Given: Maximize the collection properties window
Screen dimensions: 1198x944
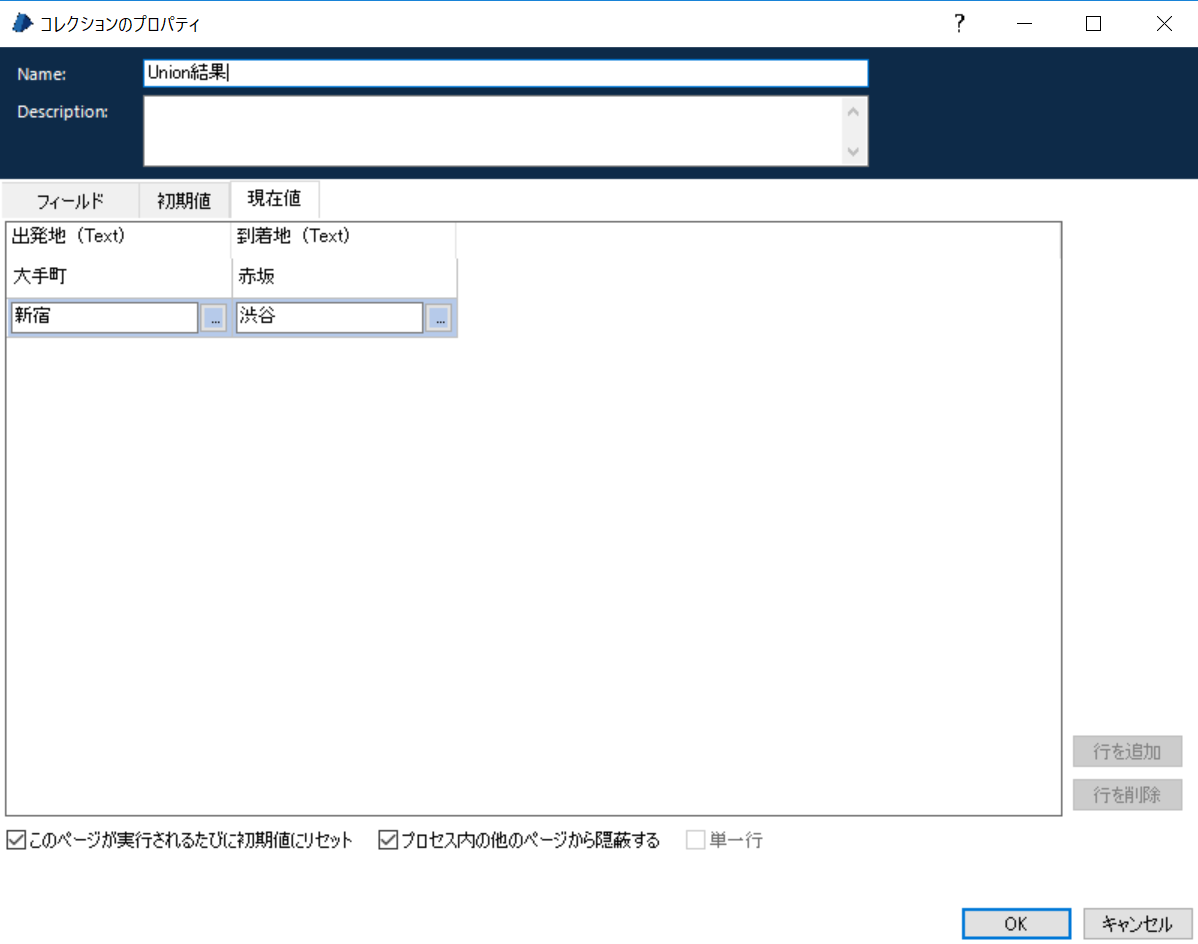Looking at the screenshot, I should click(1093, 24).
